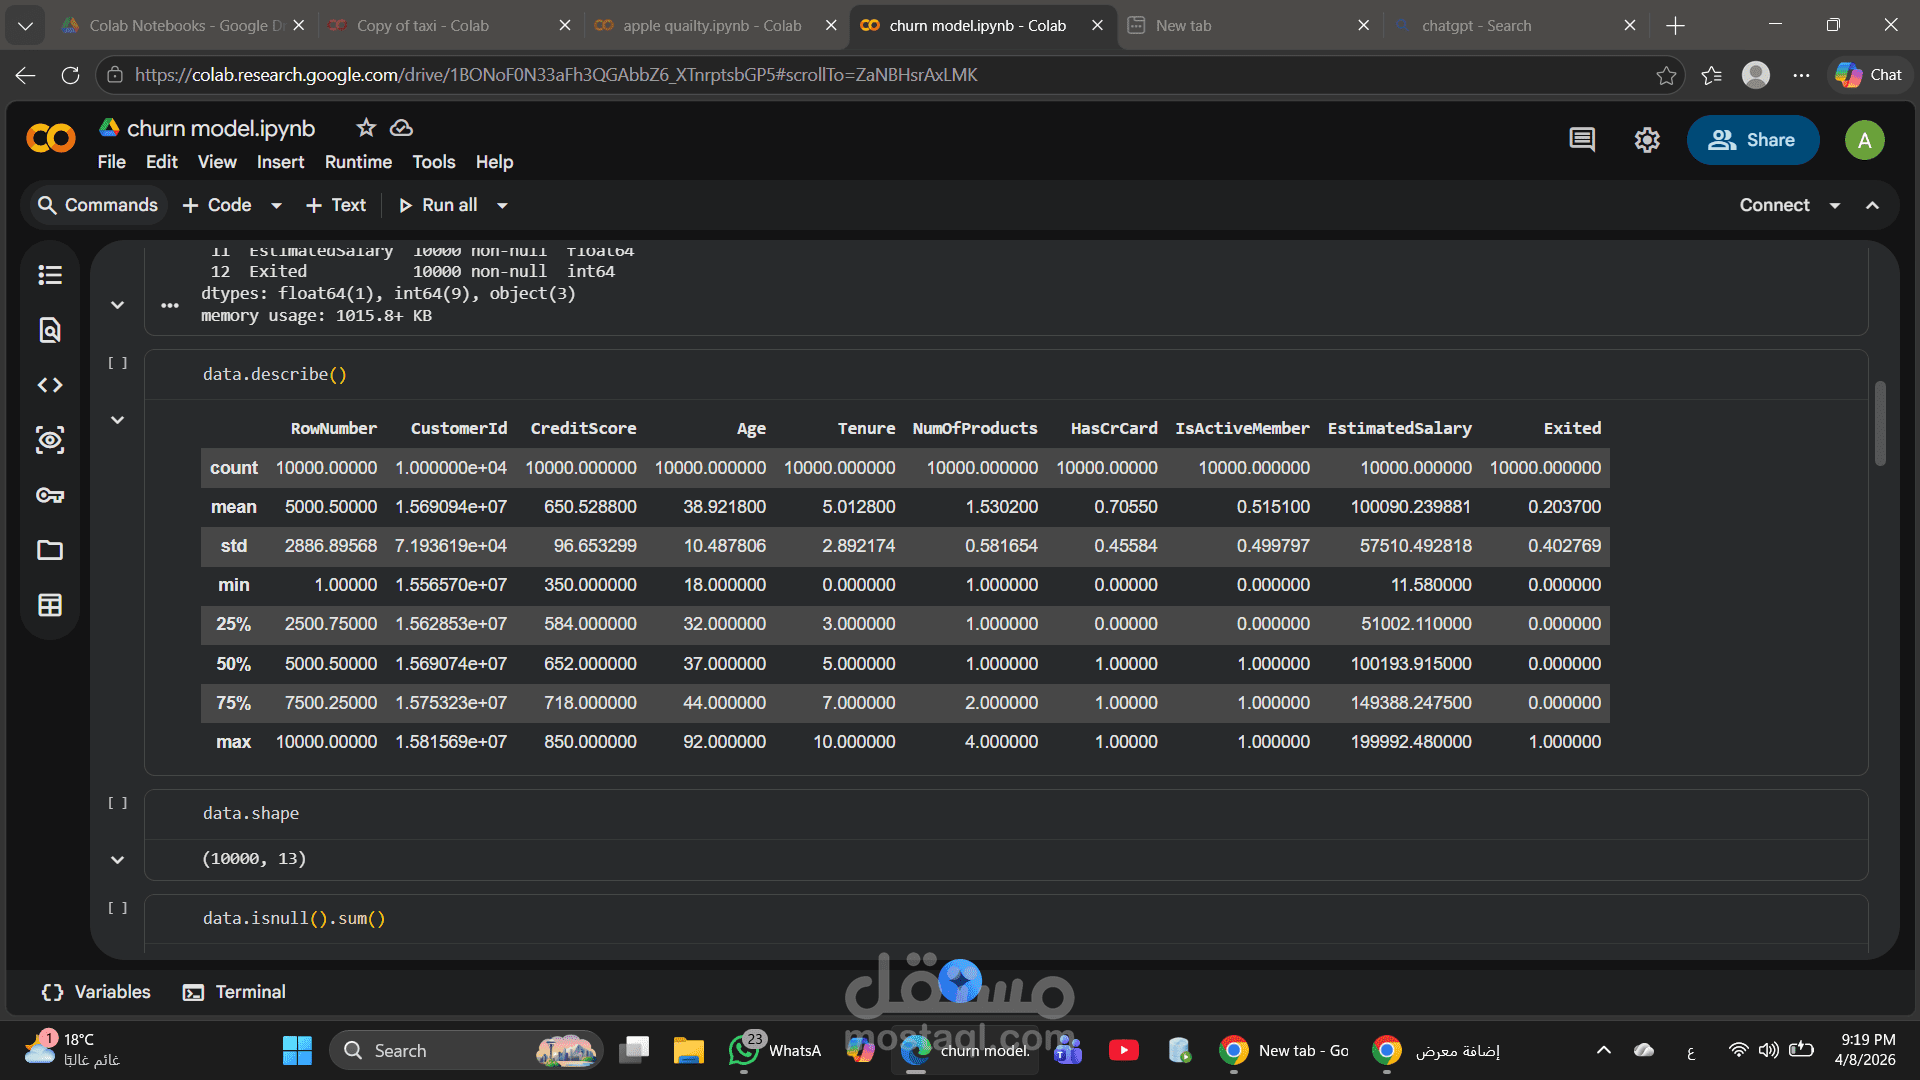Collapse the data.describe() output
1920x1080 pixels.
coord(117,420)
